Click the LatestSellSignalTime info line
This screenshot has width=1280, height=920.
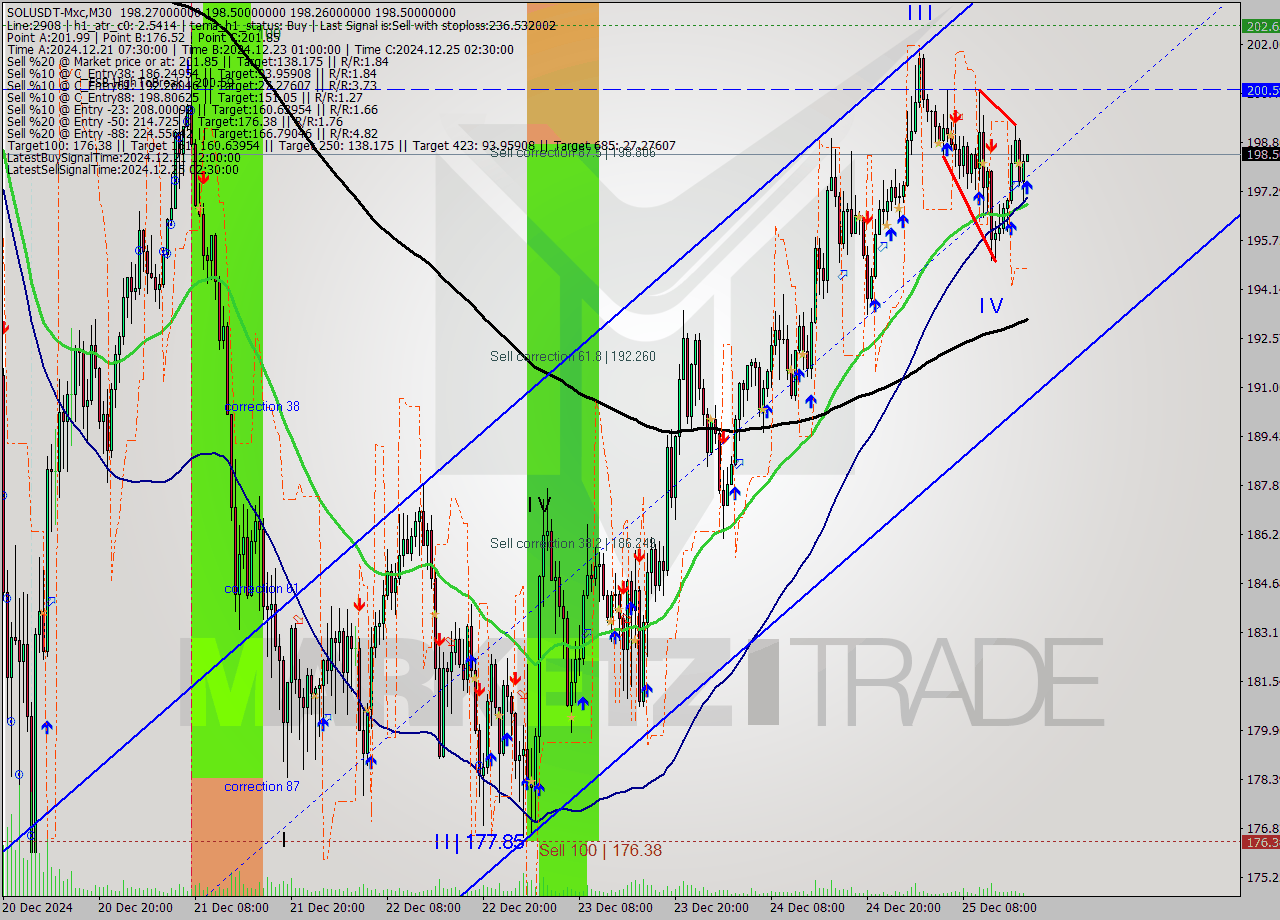tap(122, 170)
